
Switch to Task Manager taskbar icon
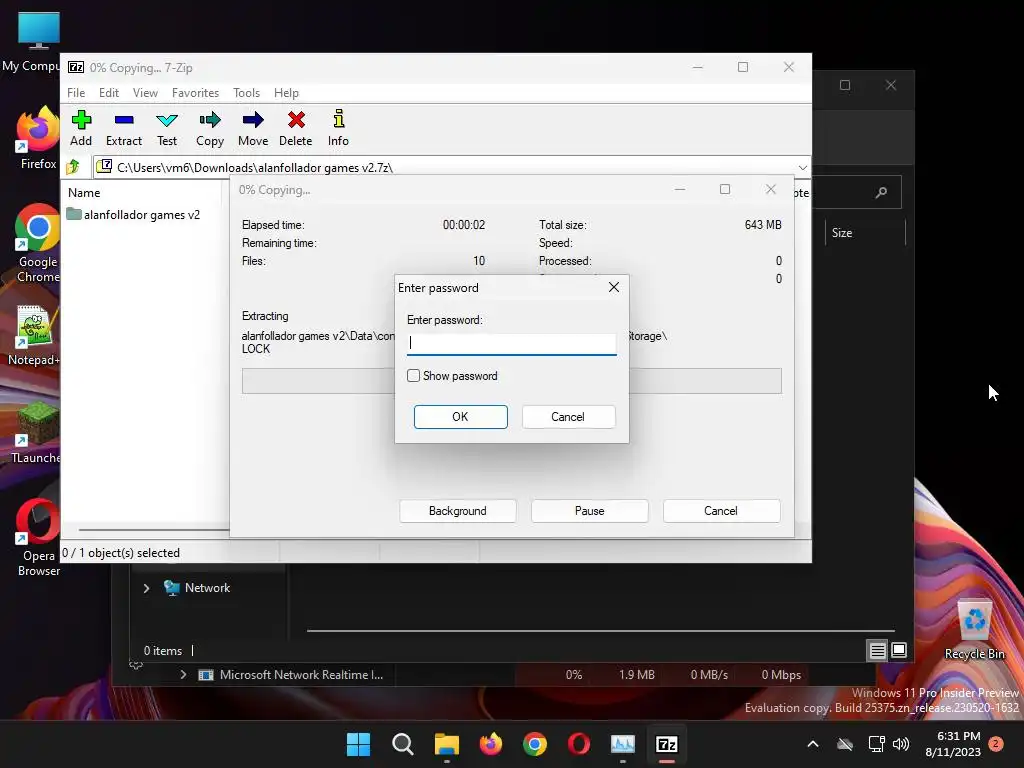[622, 744]
